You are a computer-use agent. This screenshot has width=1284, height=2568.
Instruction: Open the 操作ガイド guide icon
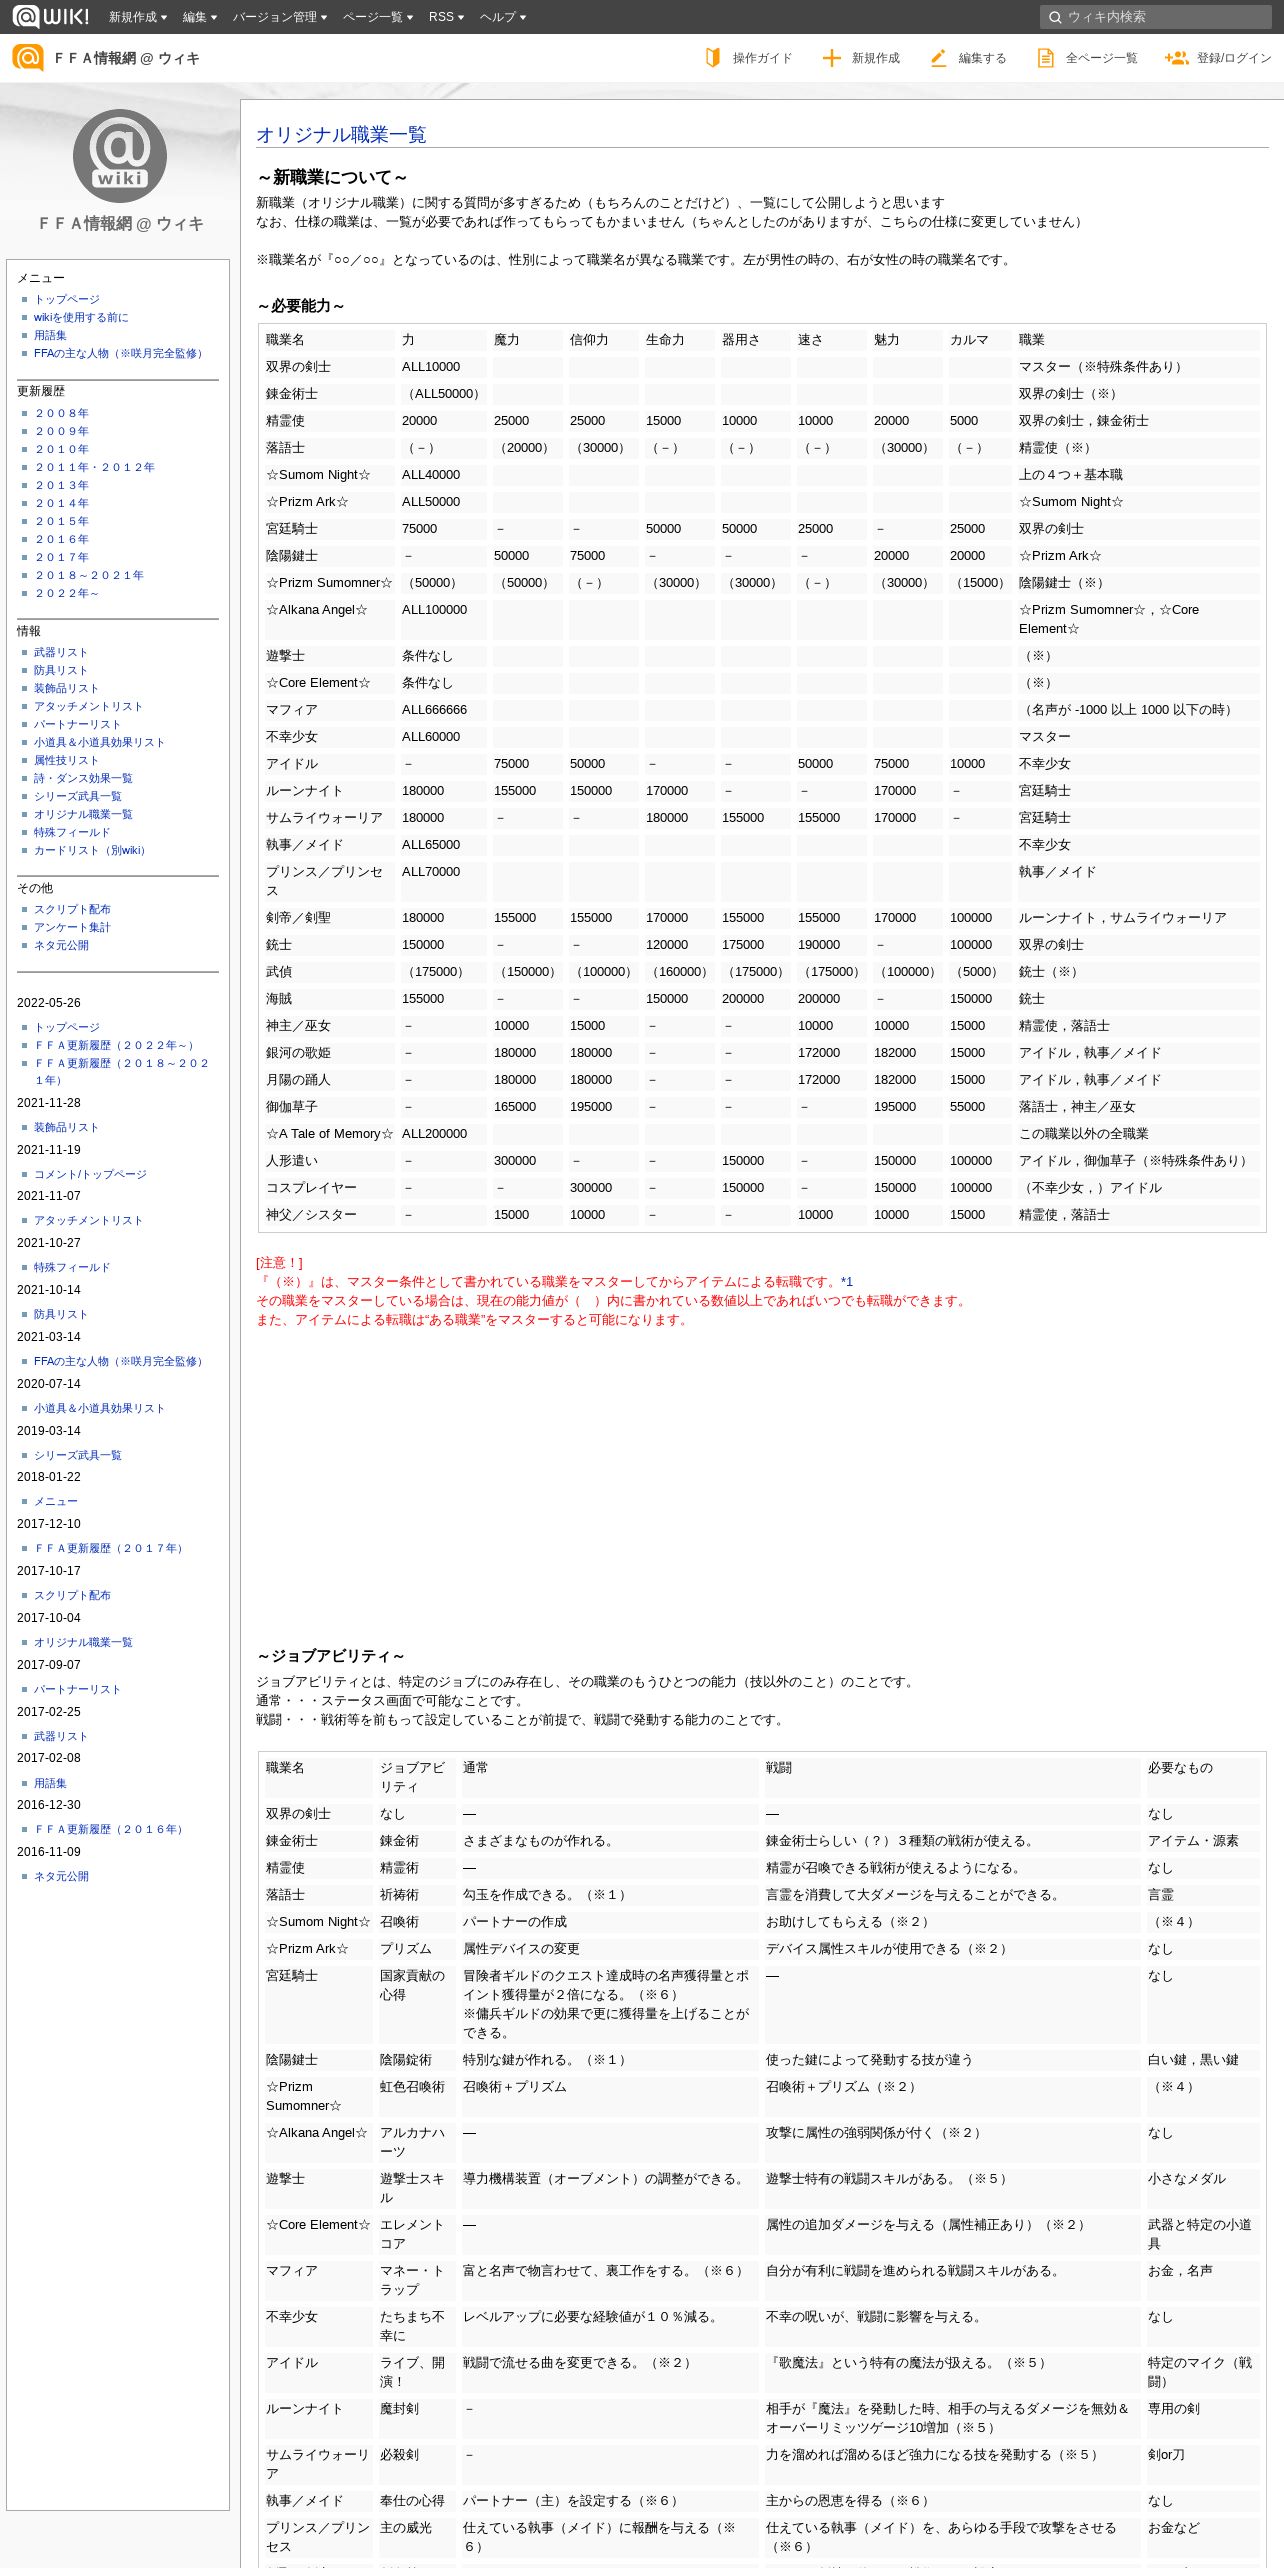click(x=713, y=58)
